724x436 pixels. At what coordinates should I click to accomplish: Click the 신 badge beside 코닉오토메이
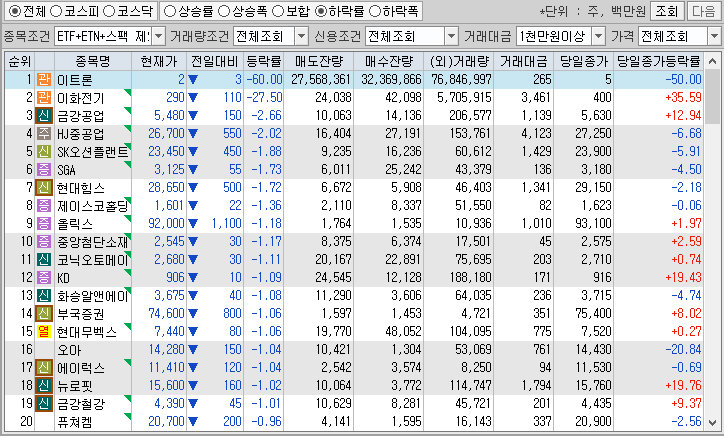(x=44, y=260)
